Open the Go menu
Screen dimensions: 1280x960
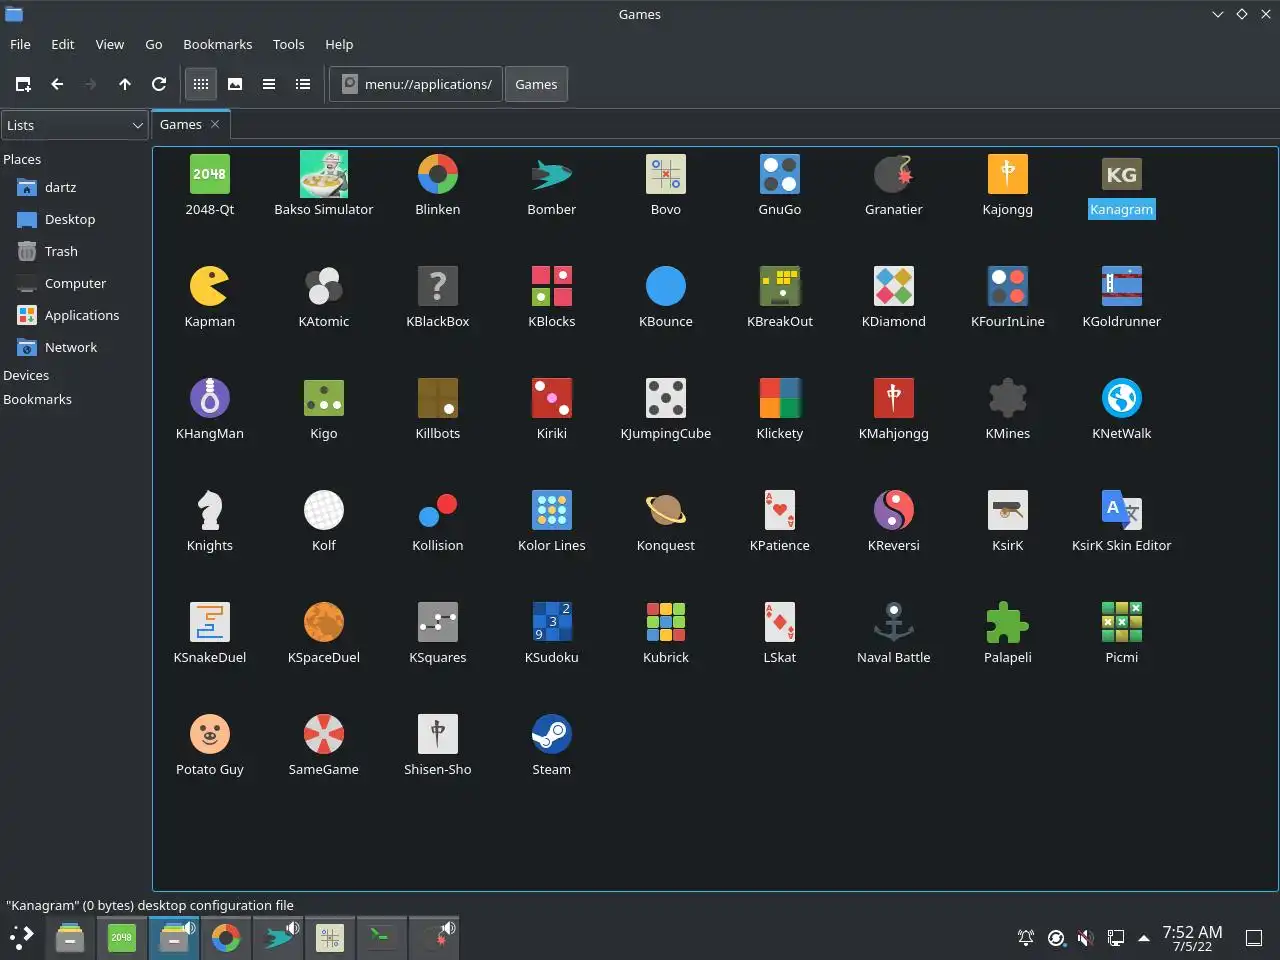pos(154,44)
